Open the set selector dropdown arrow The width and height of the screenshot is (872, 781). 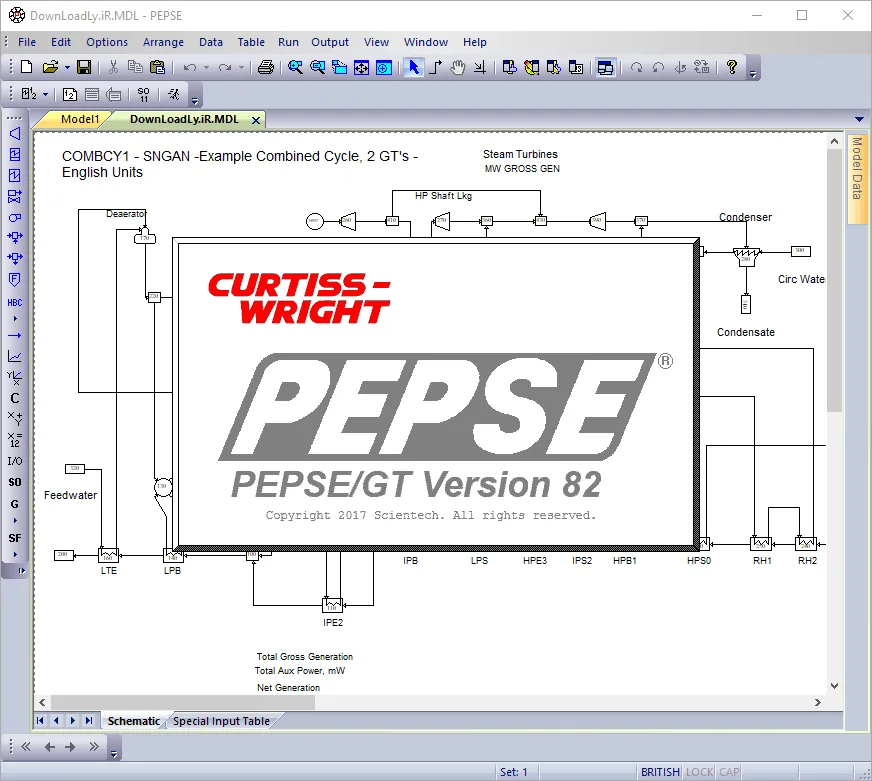click(46, 95)
